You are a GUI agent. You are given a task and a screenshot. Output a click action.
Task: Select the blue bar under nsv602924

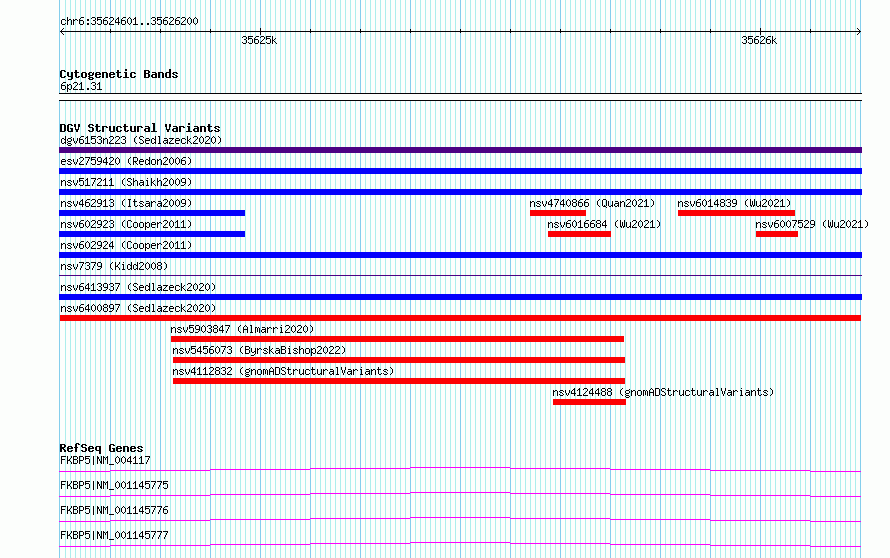[460, 255]
